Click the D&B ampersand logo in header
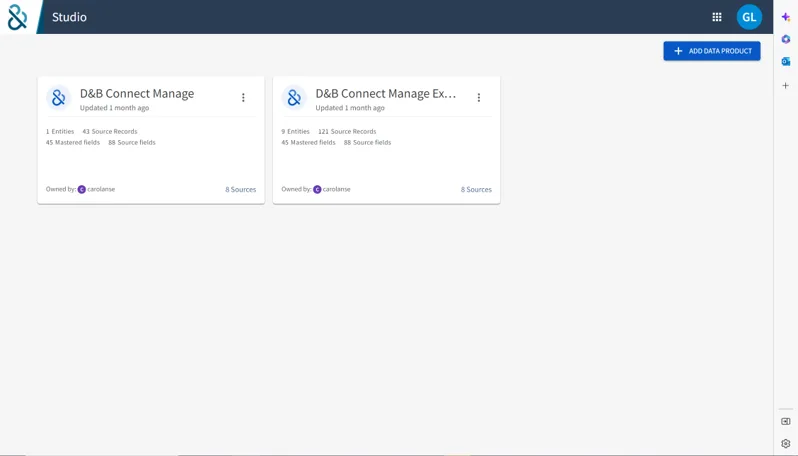This screenshot has height=456, width=798. point(17,17)
